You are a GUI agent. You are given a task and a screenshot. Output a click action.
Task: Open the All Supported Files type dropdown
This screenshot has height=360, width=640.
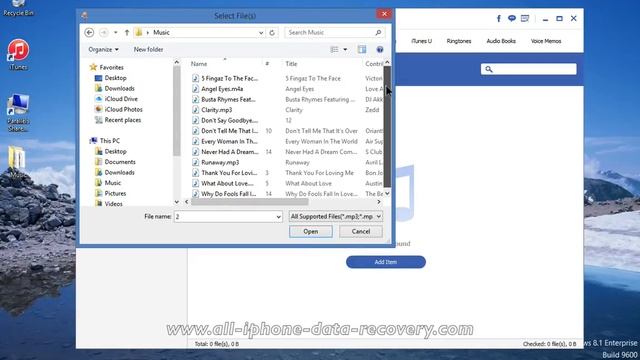tap(336, 216)
